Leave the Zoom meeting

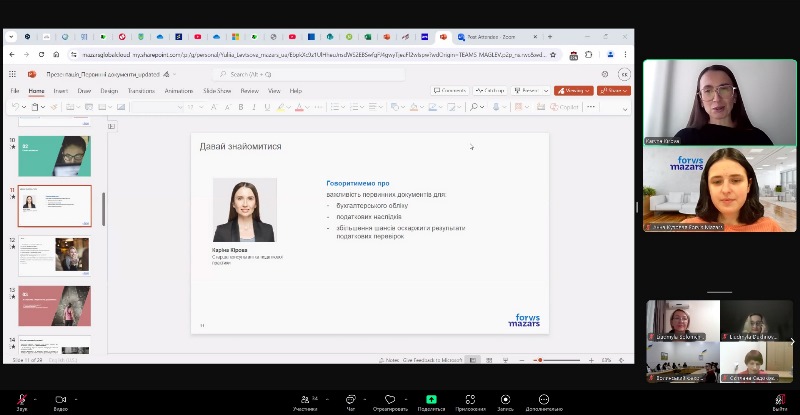point(779,399)
